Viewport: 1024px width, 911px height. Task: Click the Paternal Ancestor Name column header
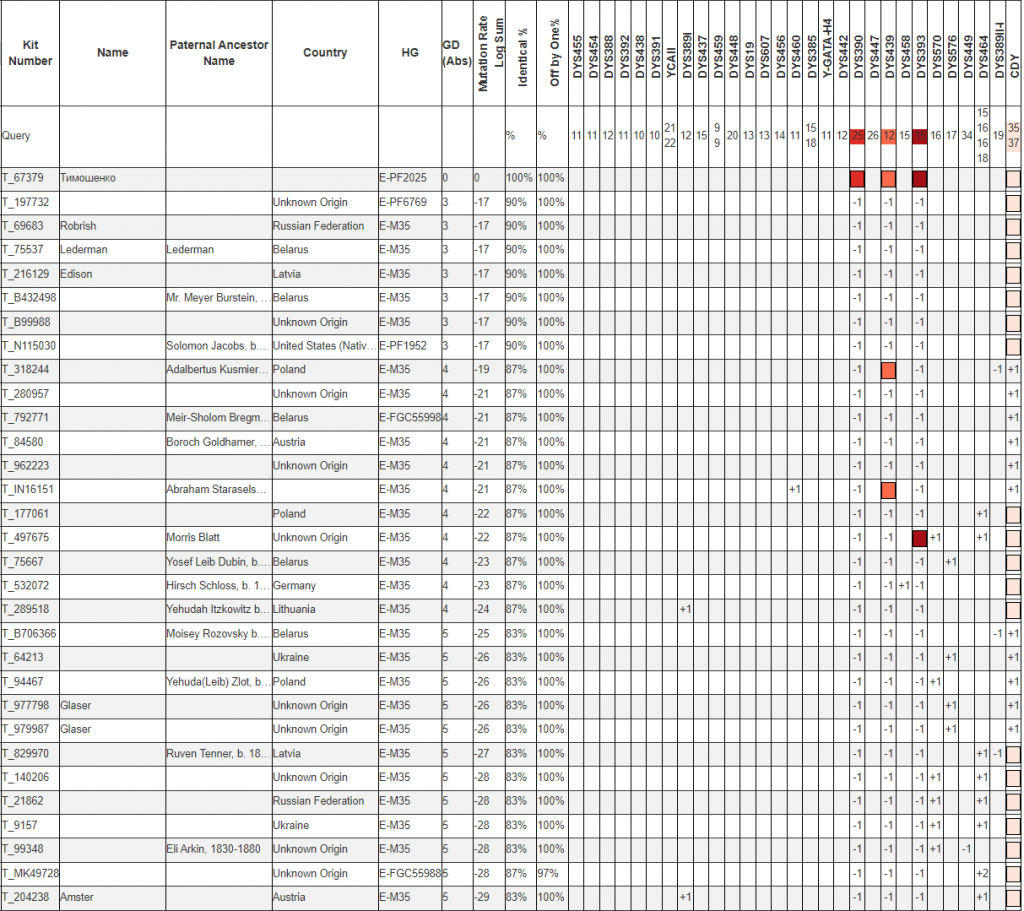218,53
